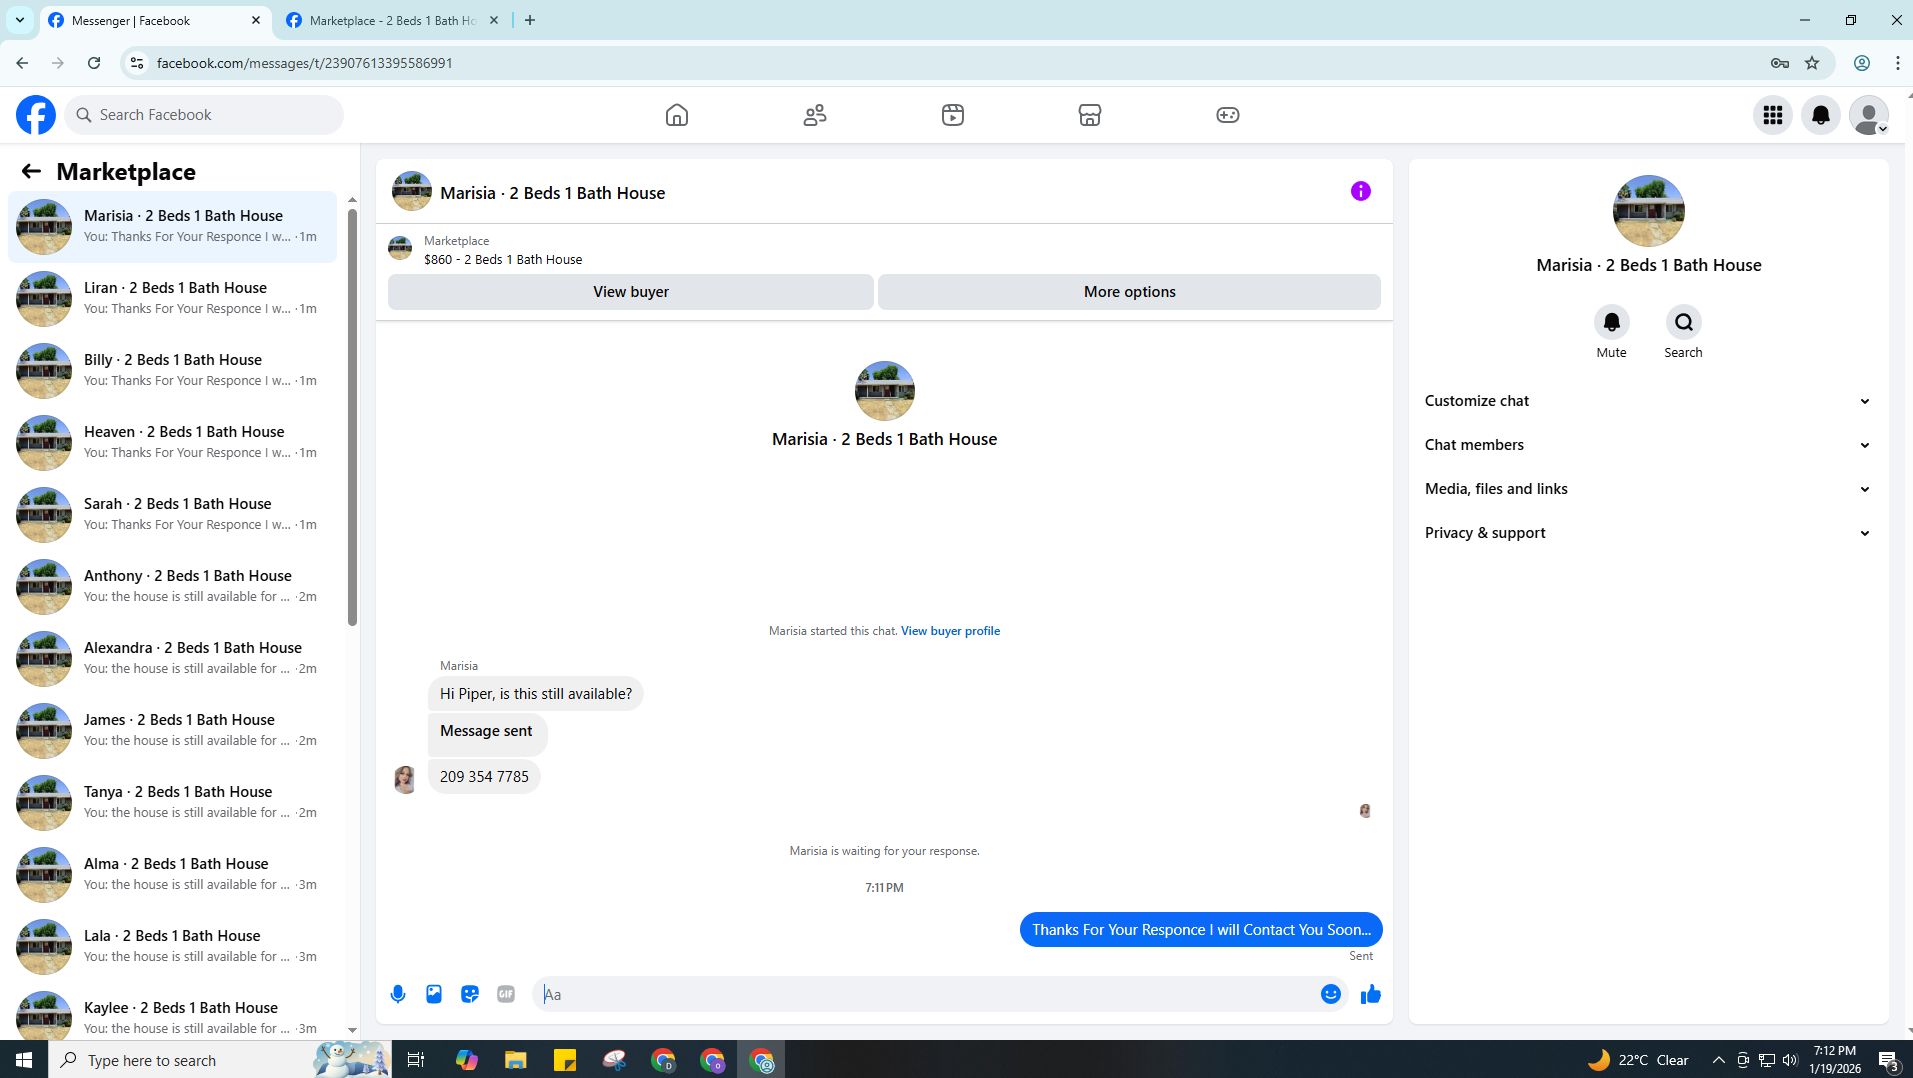1913x1078 pixels.
Task: Expand the Customize chat section
Action: click(x=1648, y=401)
